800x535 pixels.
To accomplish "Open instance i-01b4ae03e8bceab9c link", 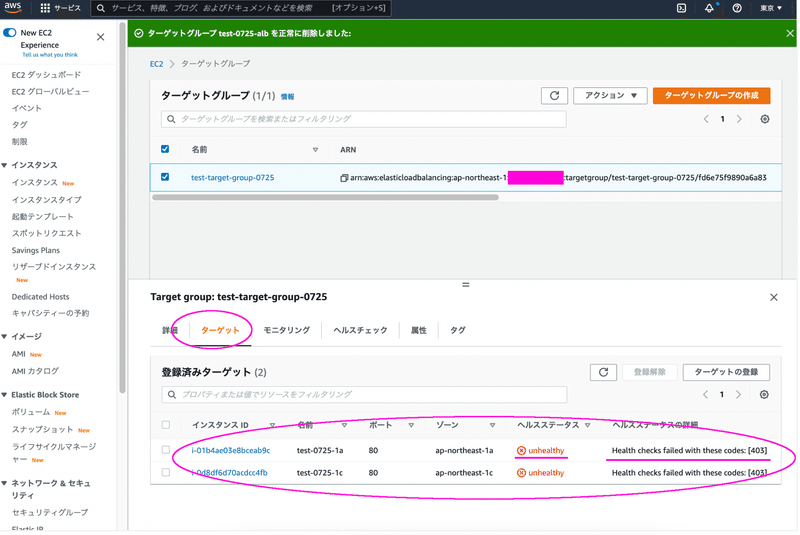I will point(231,450).
